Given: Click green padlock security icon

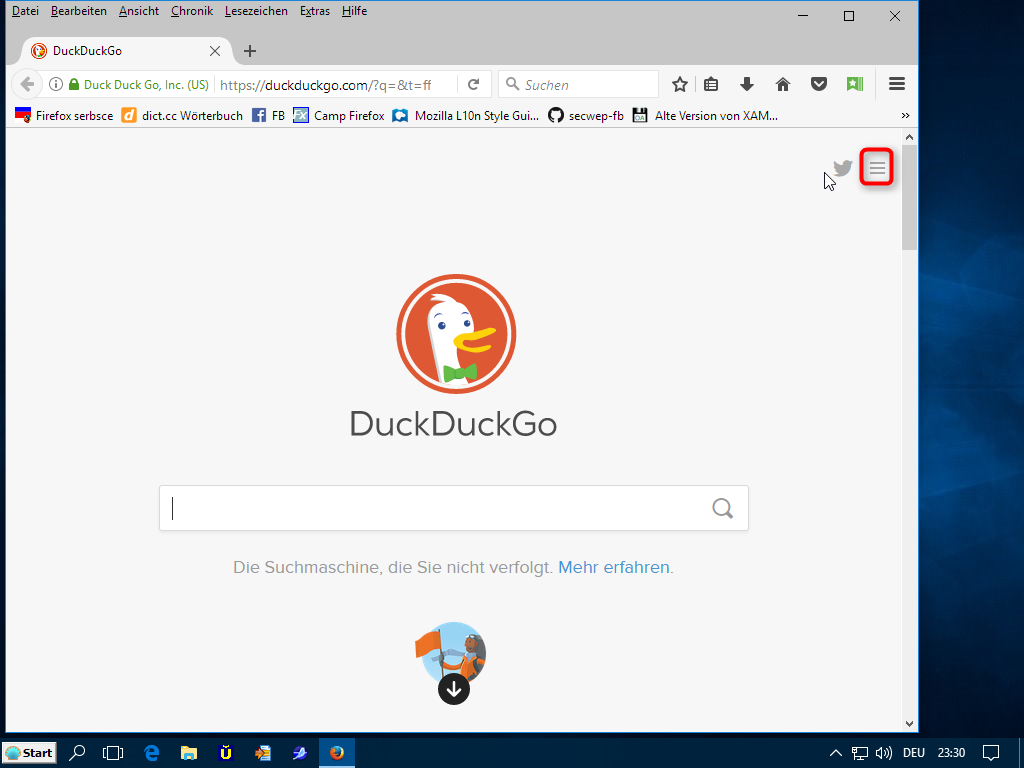Looking at the screenshot, I should click(74, 84).
